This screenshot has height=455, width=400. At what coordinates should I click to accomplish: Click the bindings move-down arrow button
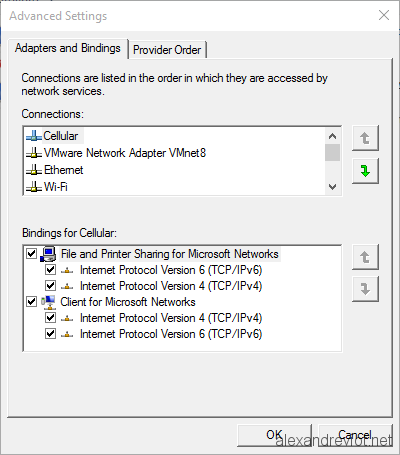click(x=365, y=289)
